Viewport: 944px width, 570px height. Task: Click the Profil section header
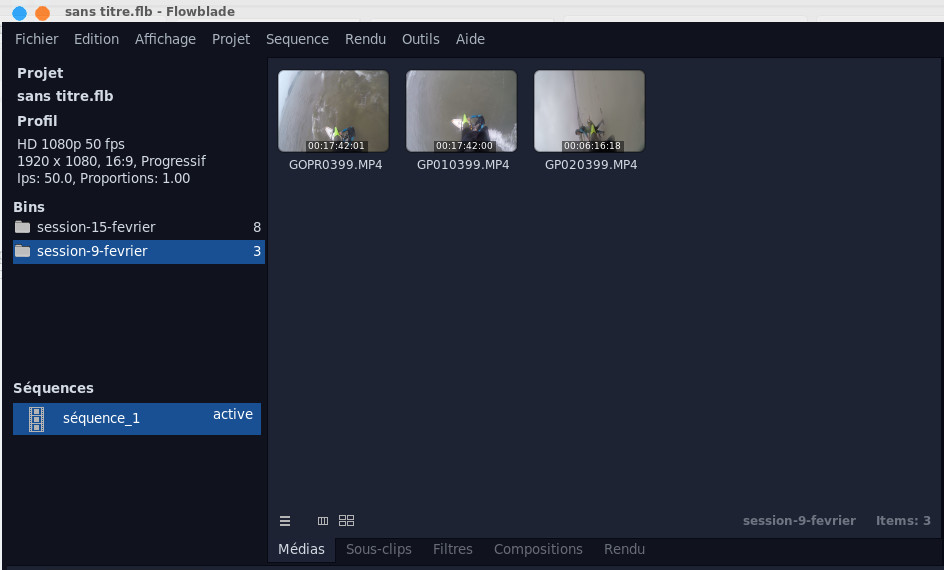pos(37,121)
